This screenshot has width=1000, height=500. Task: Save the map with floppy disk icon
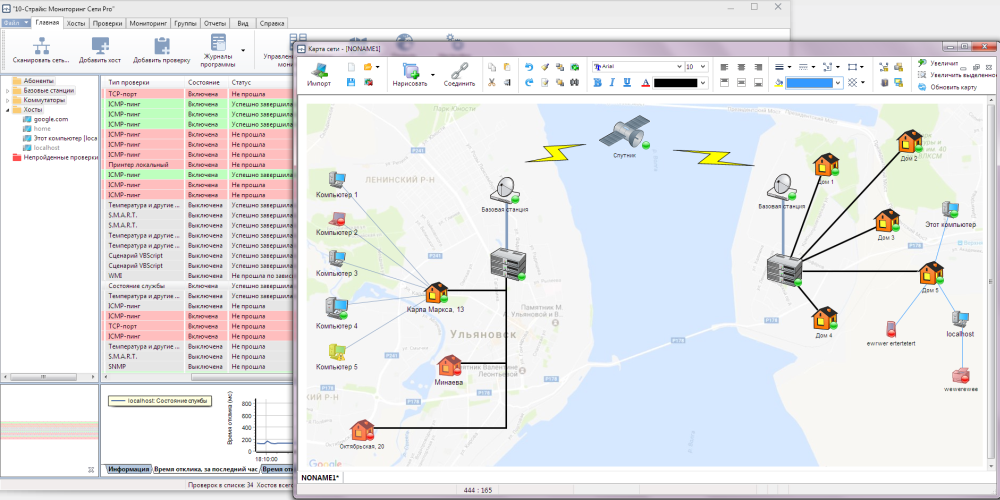click(351, 82)
